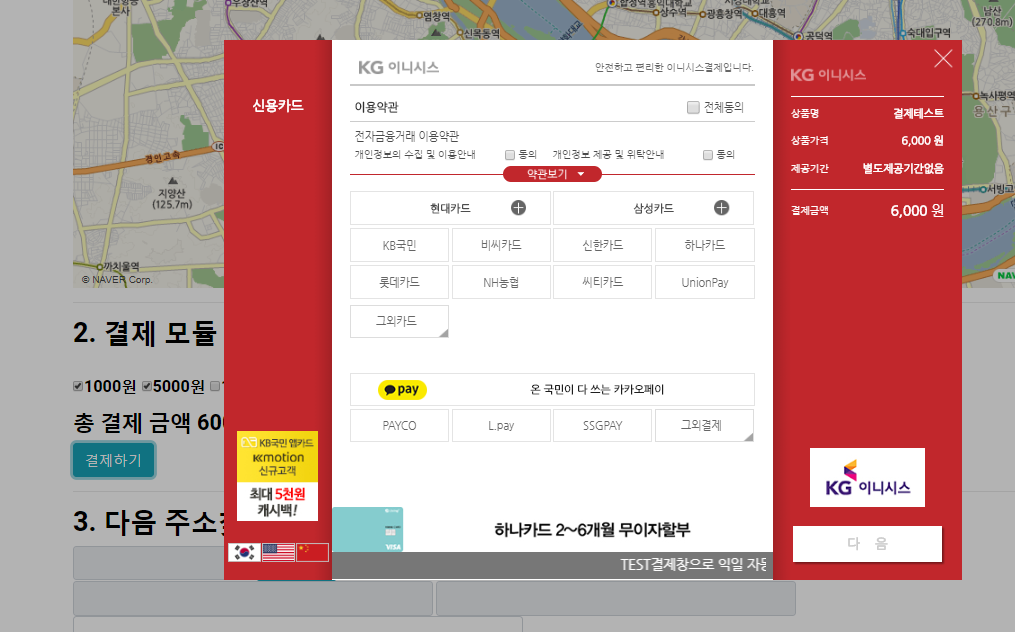Image resolution: width=1015 pixels, height=632 pixels.
Task: Click the 전자금융거래 이용약관 text
Action: tap(407, 136)
